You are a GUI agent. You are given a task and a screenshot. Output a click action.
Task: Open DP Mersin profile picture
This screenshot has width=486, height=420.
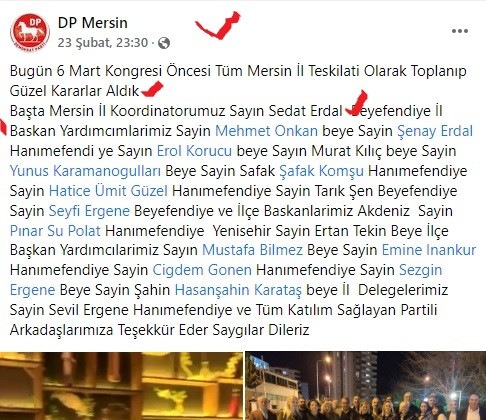tap(30, 33)
